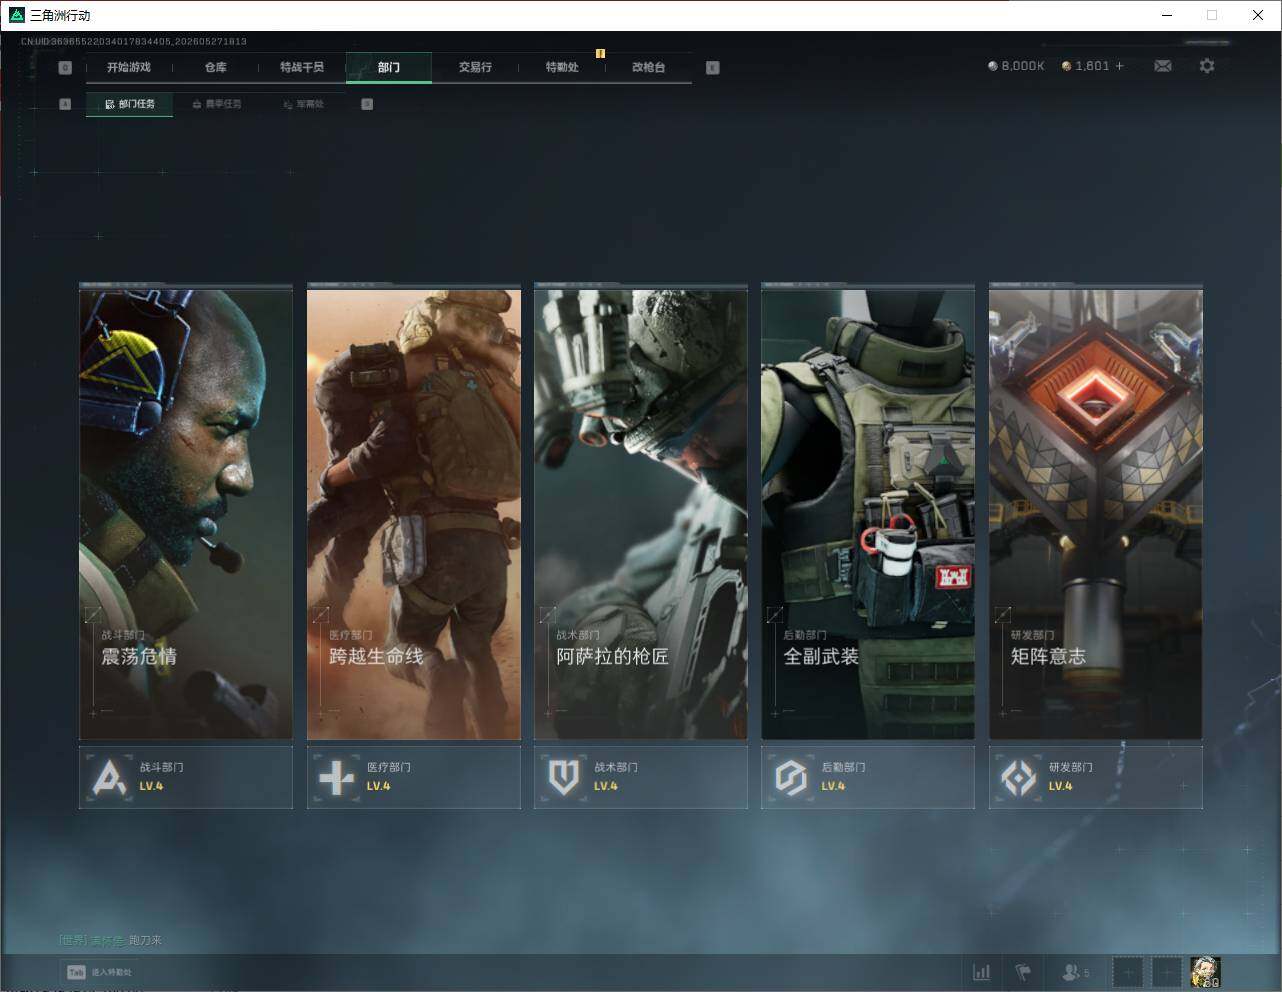The width and height of the screenshot is (1282, 992).
Task: Select the 部门任务 sub-tab
Action: (x=129, y=104)
